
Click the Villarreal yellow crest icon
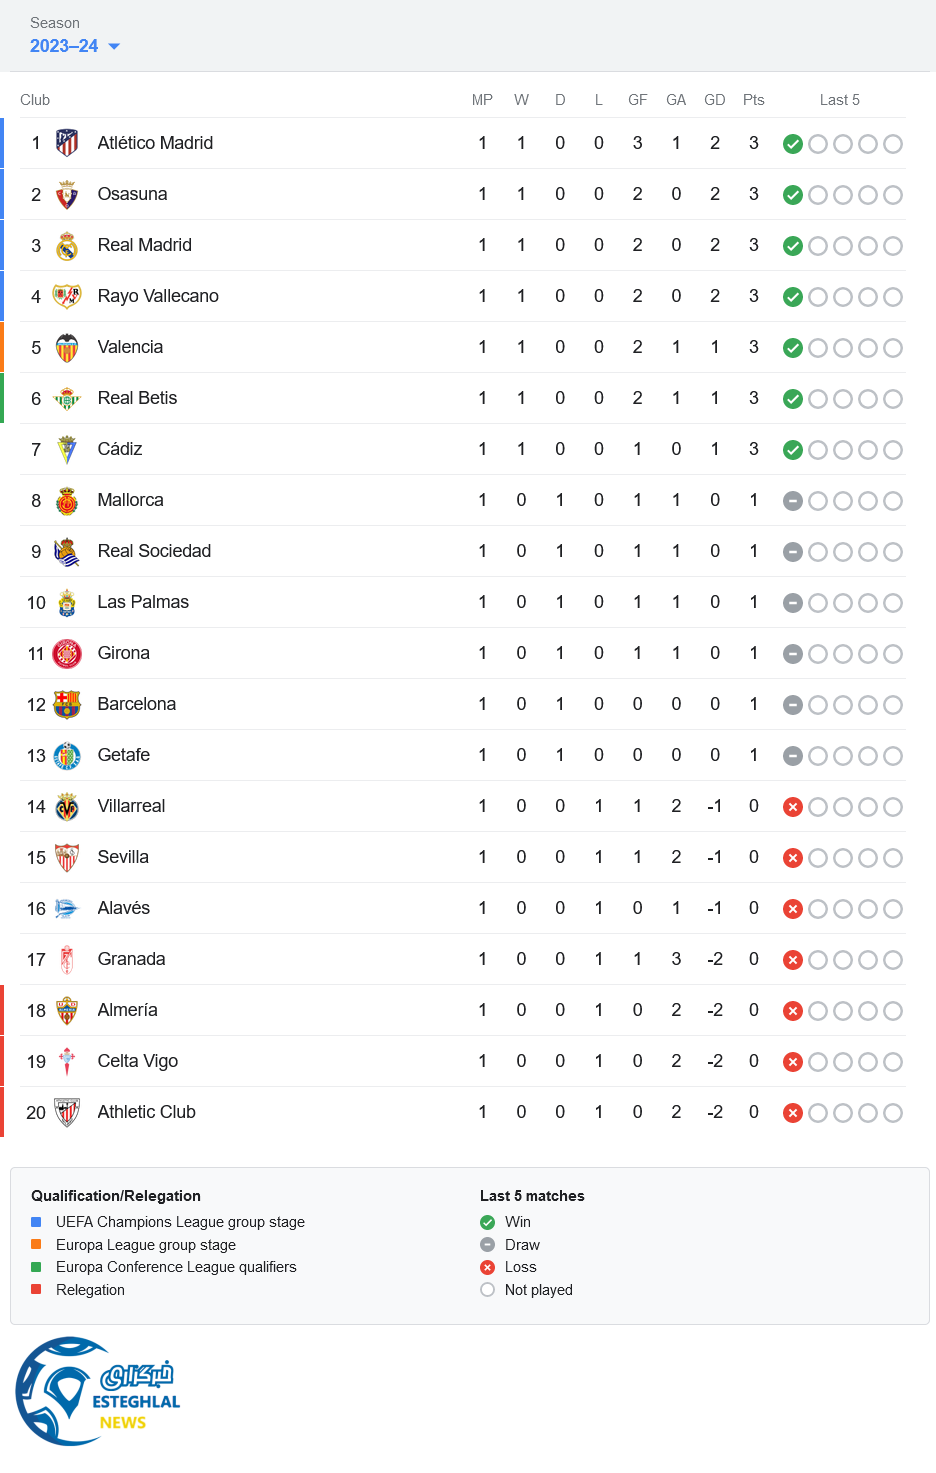67,807
